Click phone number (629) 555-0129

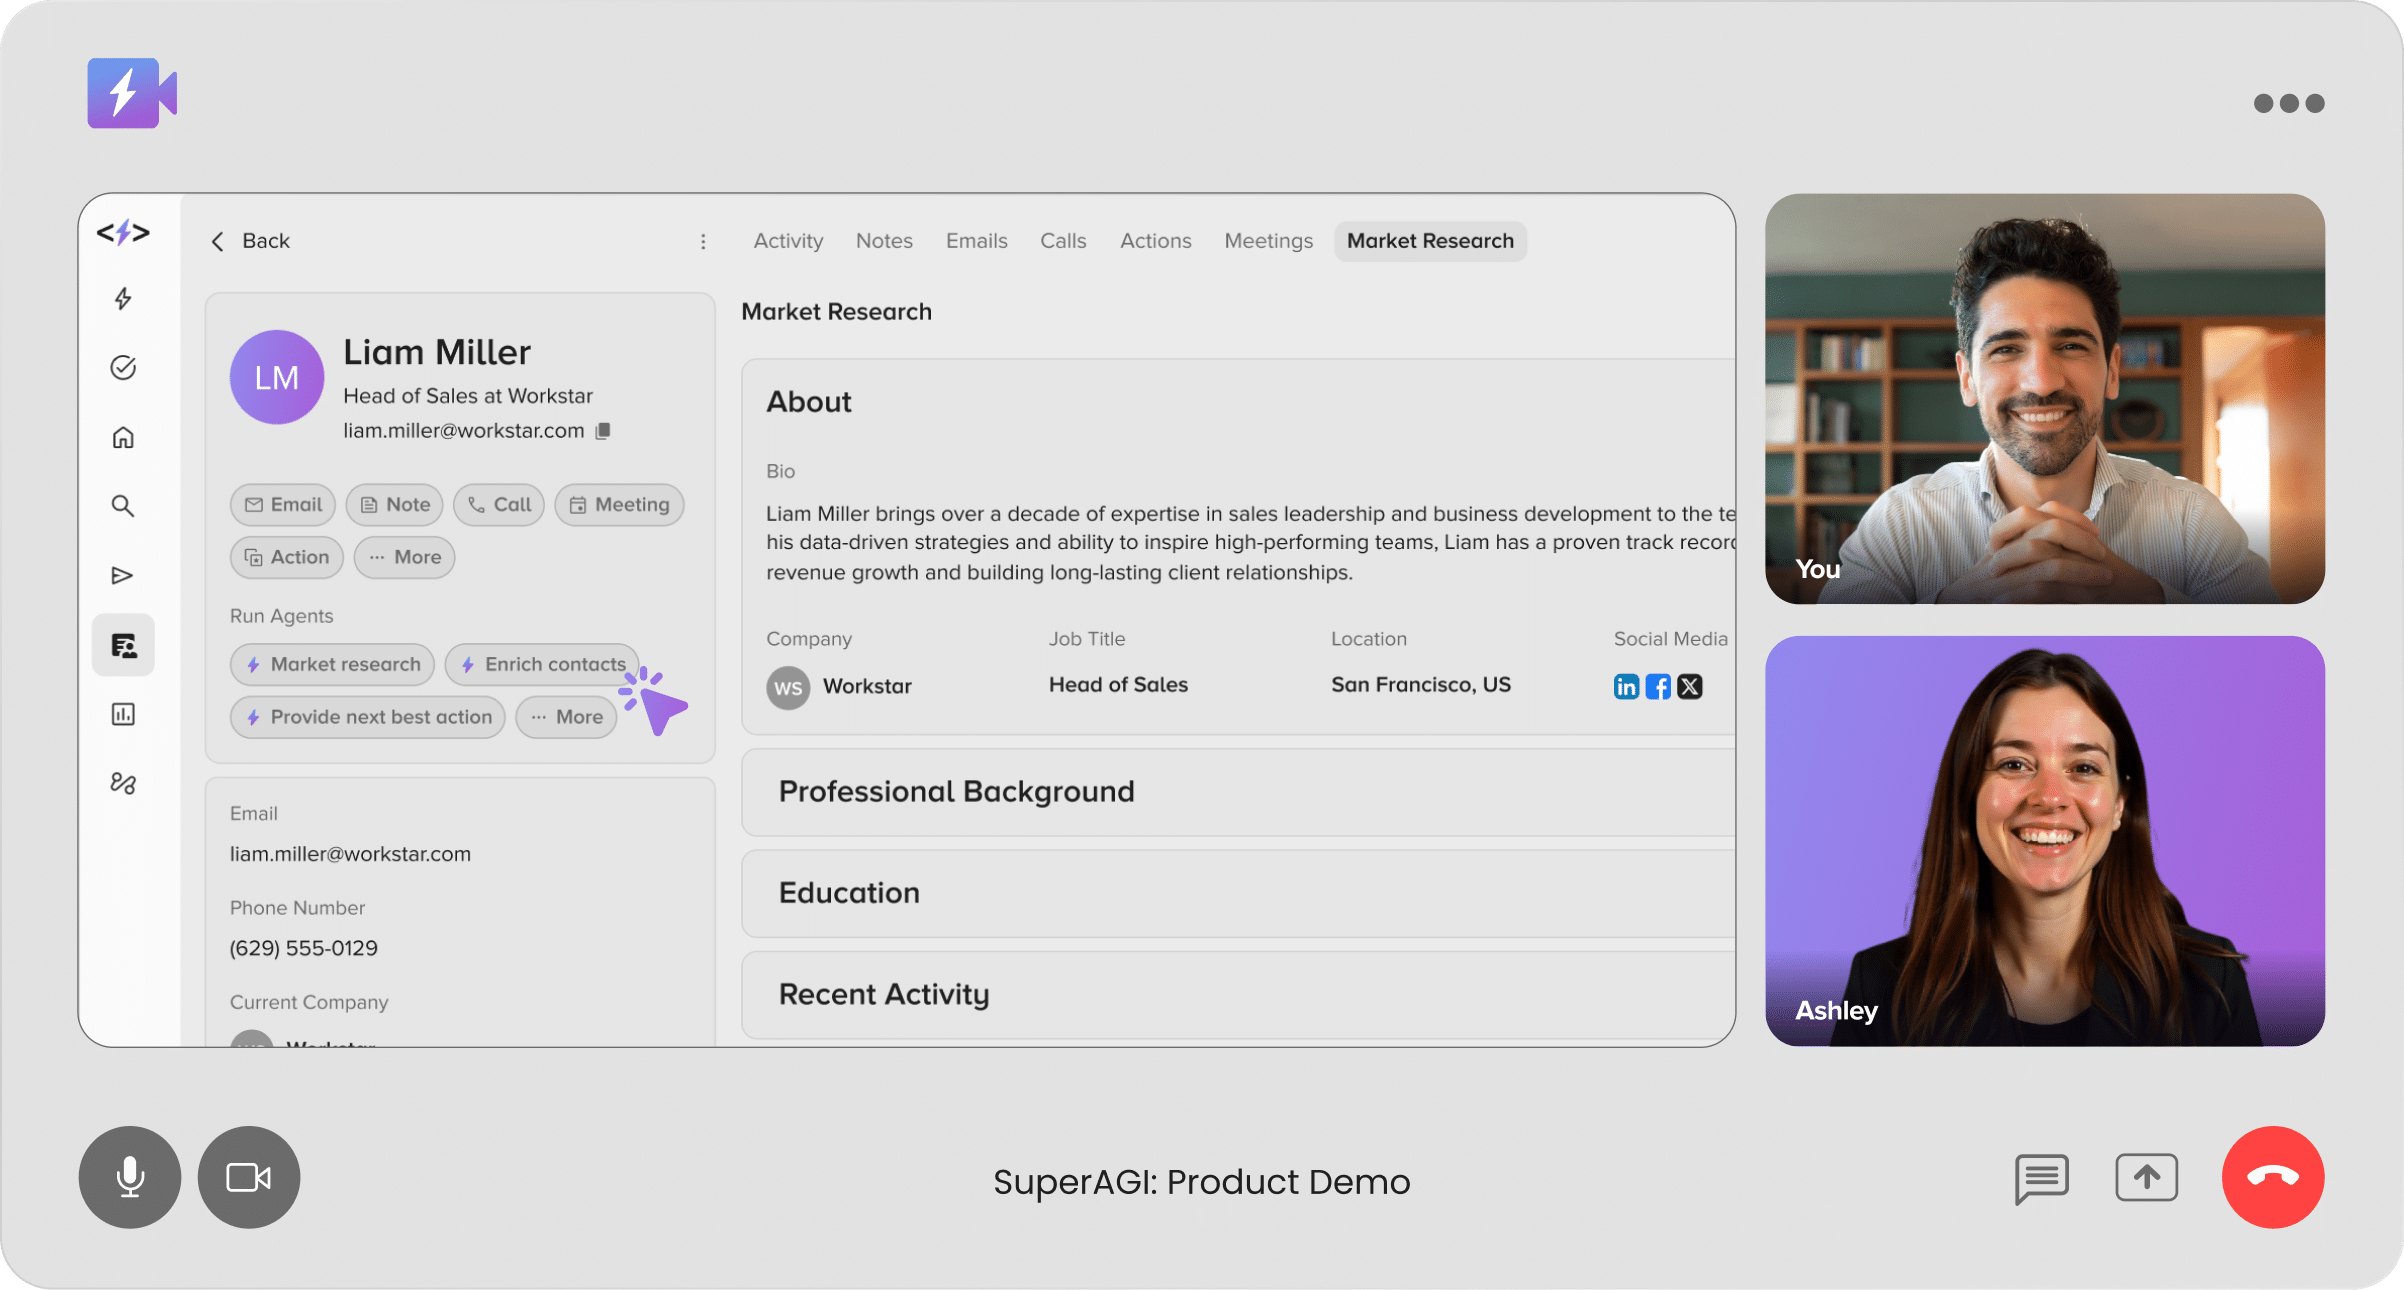pos(304,948)
